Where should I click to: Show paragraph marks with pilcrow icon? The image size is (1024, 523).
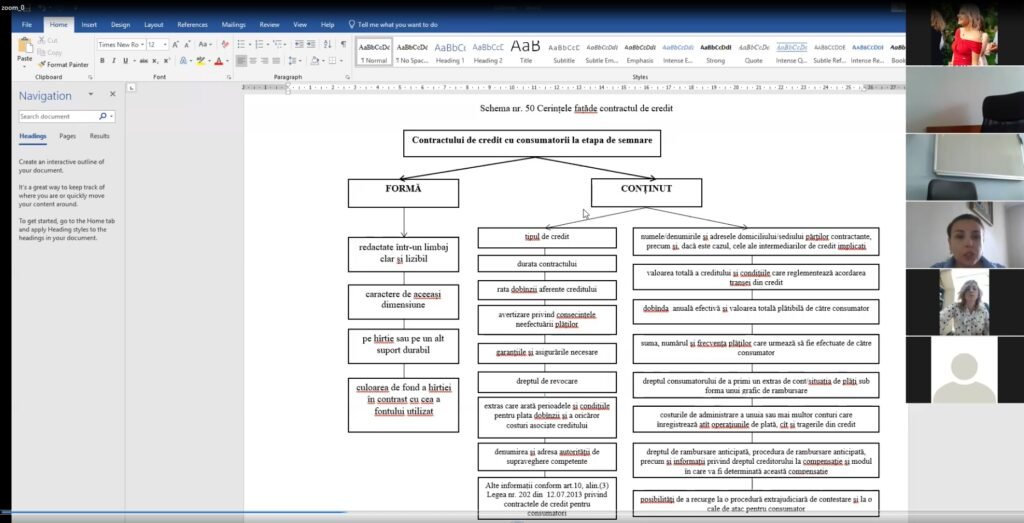point(344,44)
